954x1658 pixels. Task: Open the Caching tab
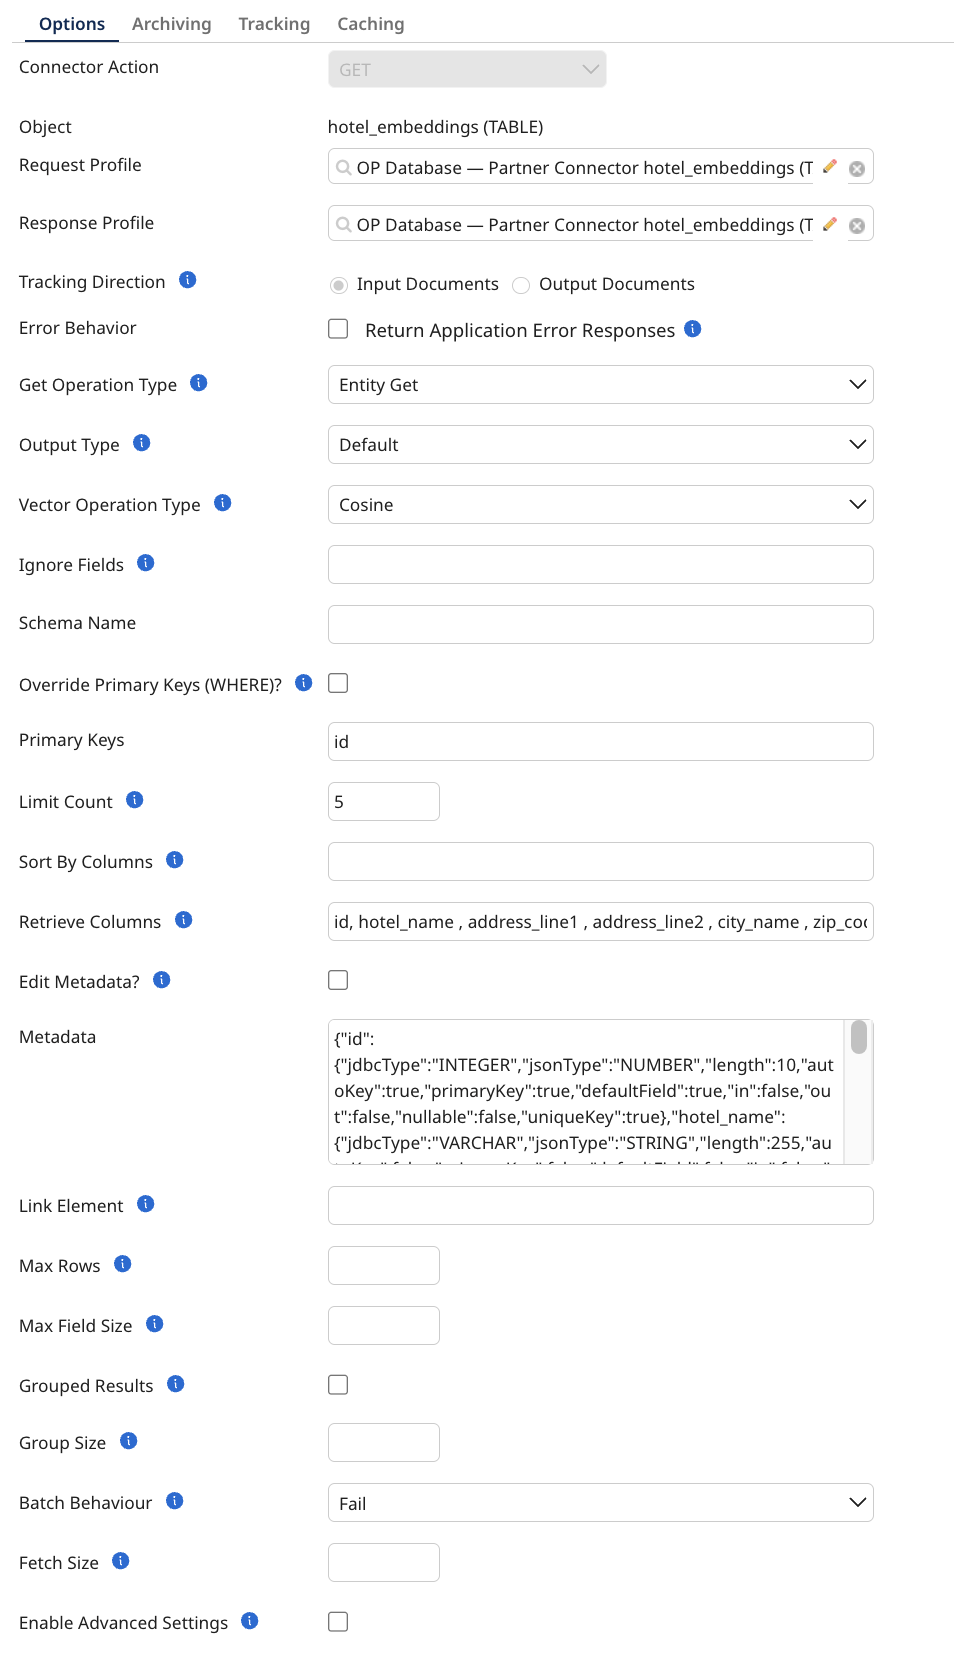click(371, 24)
